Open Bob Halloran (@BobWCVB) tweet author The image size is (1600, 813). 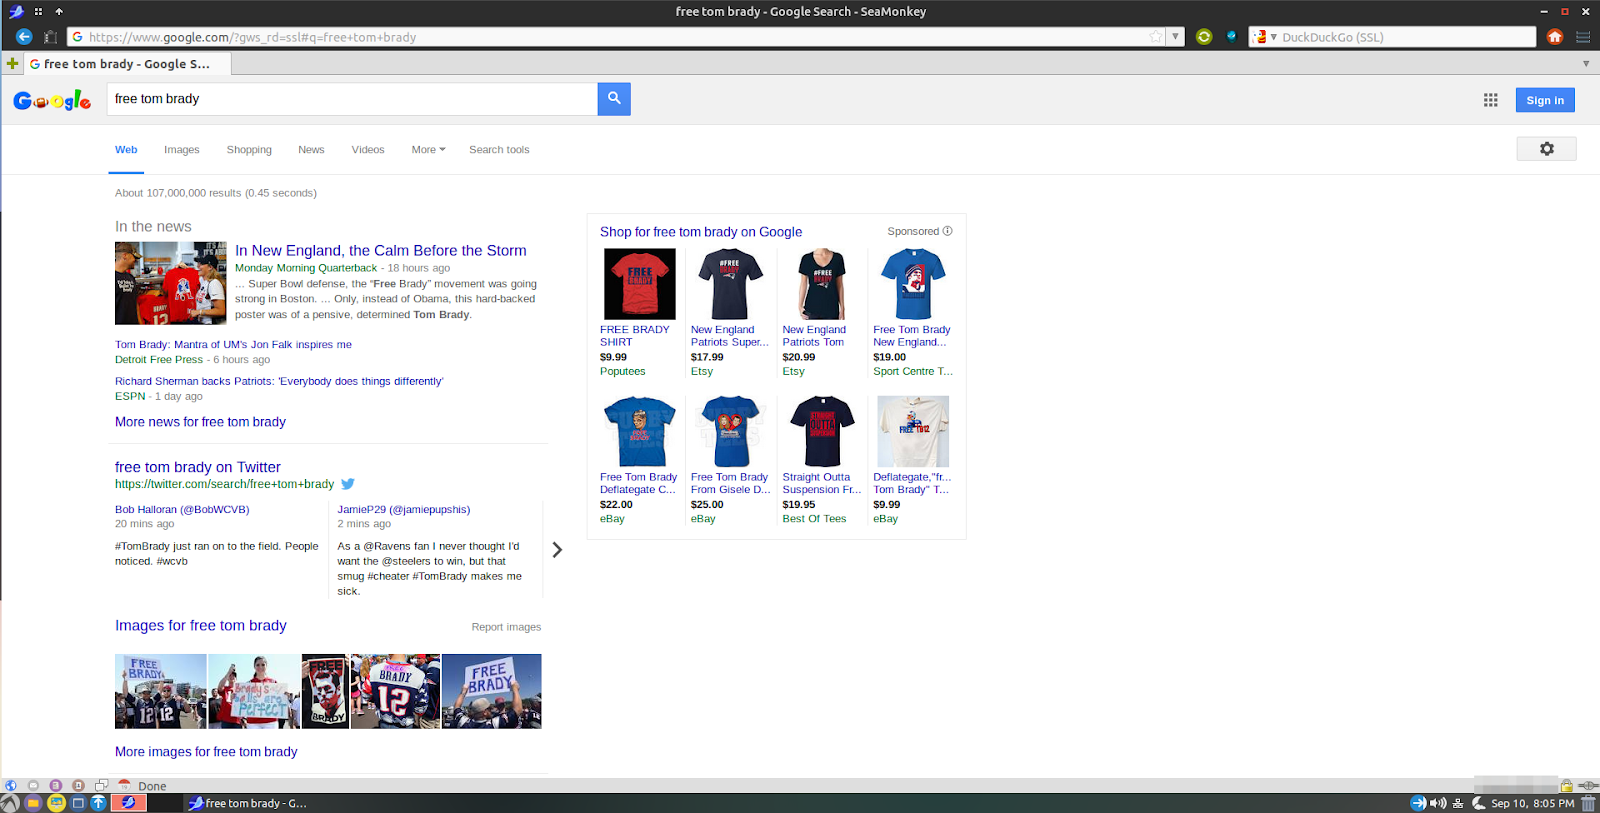coord(182,509)
